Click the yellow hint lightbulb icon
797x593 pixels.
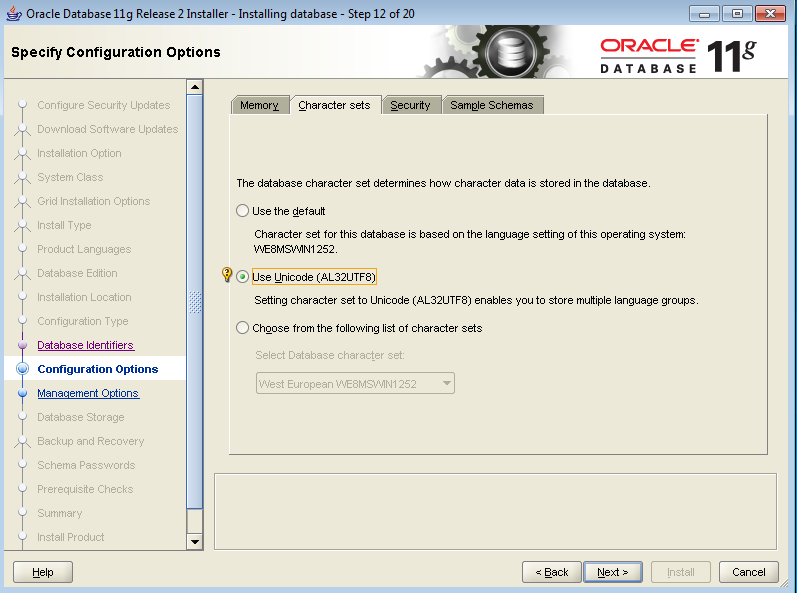(227, 274)
